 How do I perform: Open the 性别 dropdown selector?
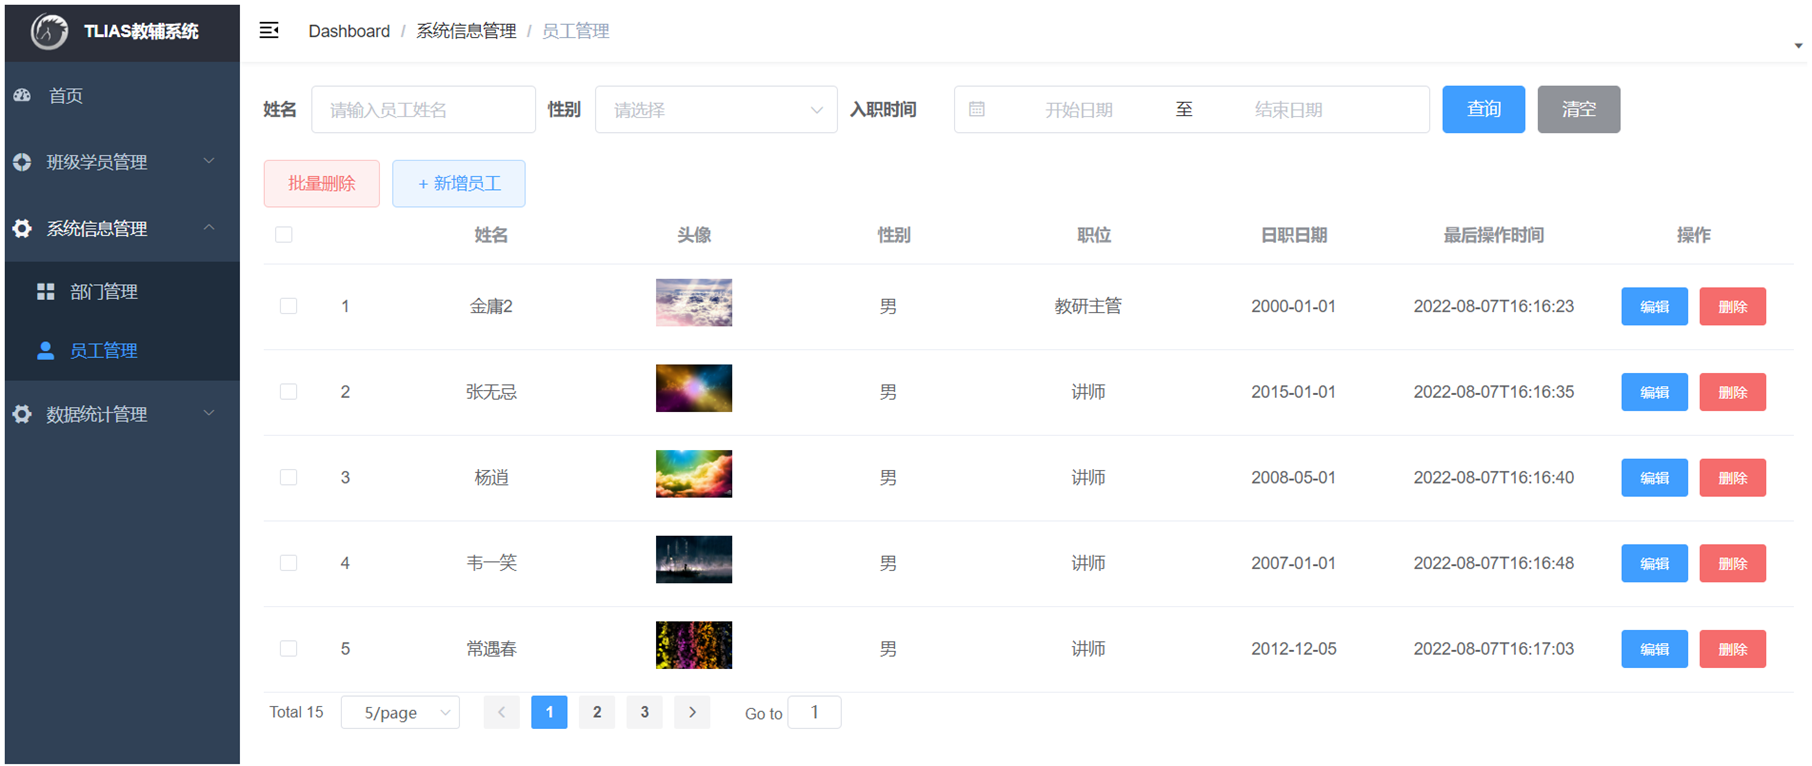pos(716,109)
